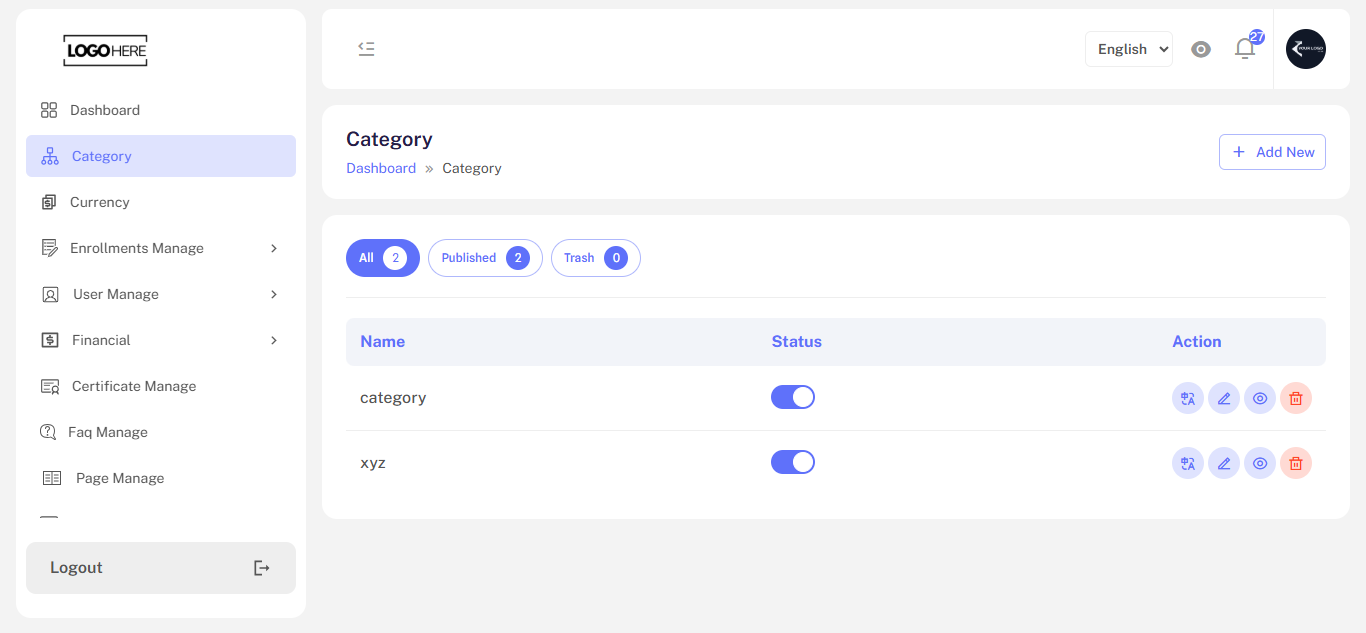
Task: View the xyz category via eye icon
Action: (x=1260, y=464)
